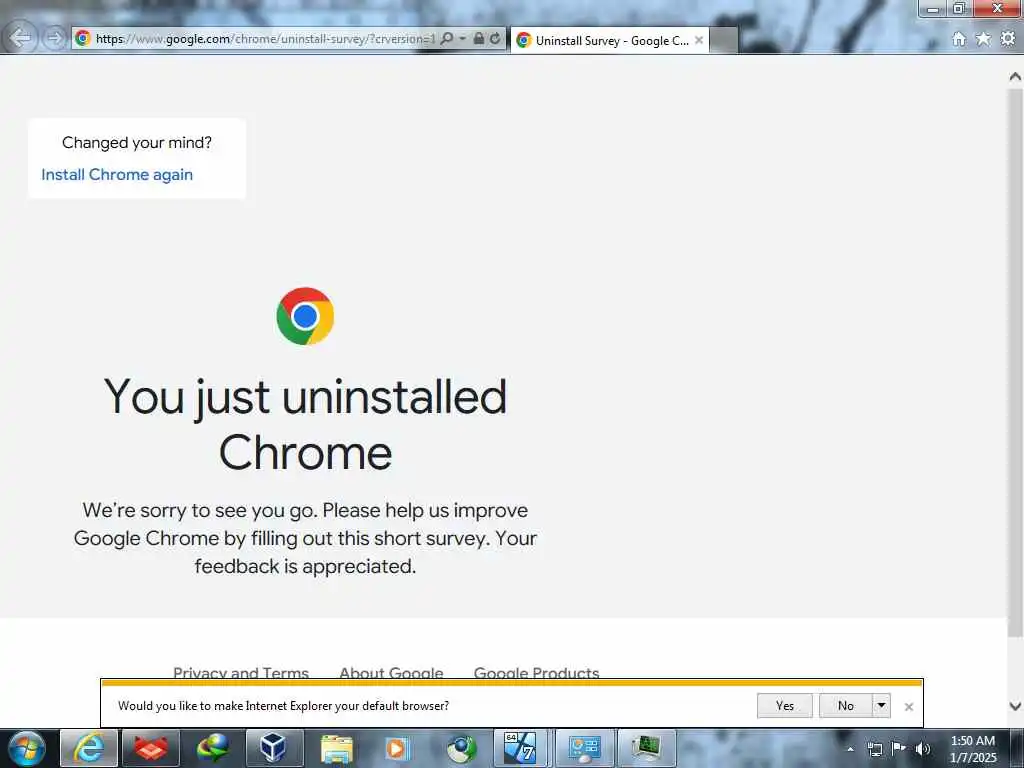Select the address bar URL field
The image size is (1024, 768).
tap(264, 39)
